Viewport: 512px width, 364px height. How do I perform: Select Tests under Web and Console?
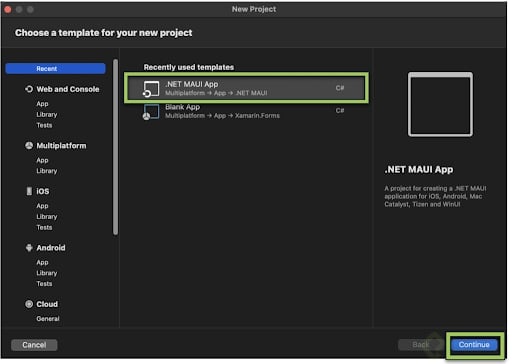(x=44, y=125)
